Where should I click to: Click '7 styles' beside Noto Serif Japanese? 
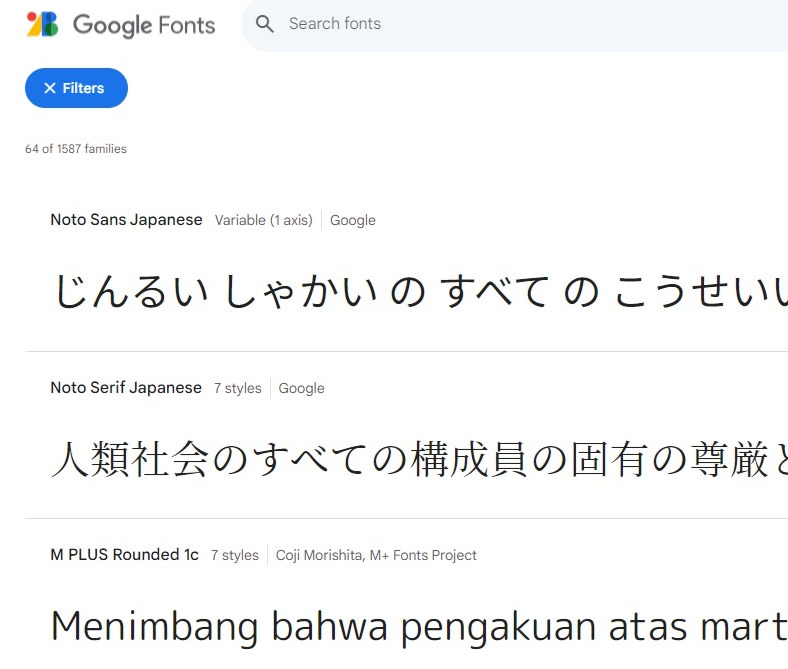237,388
